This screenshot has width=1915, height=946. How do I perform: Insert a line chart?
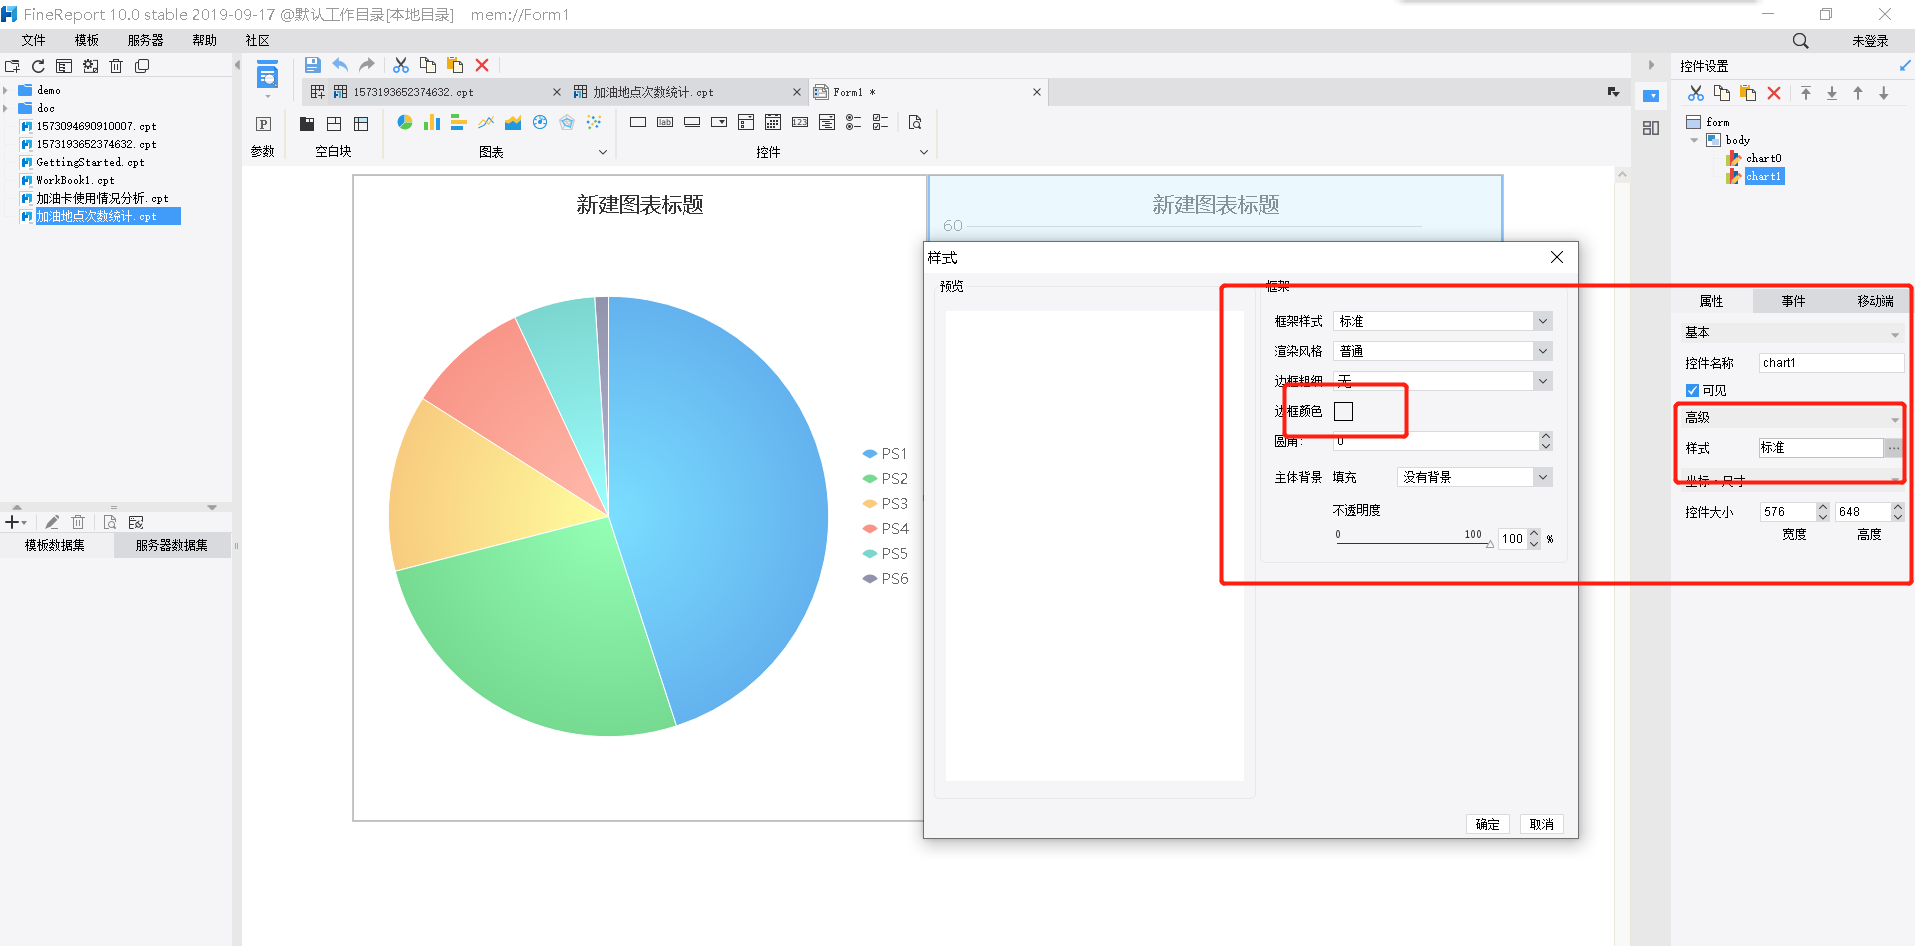coord(486,122)
